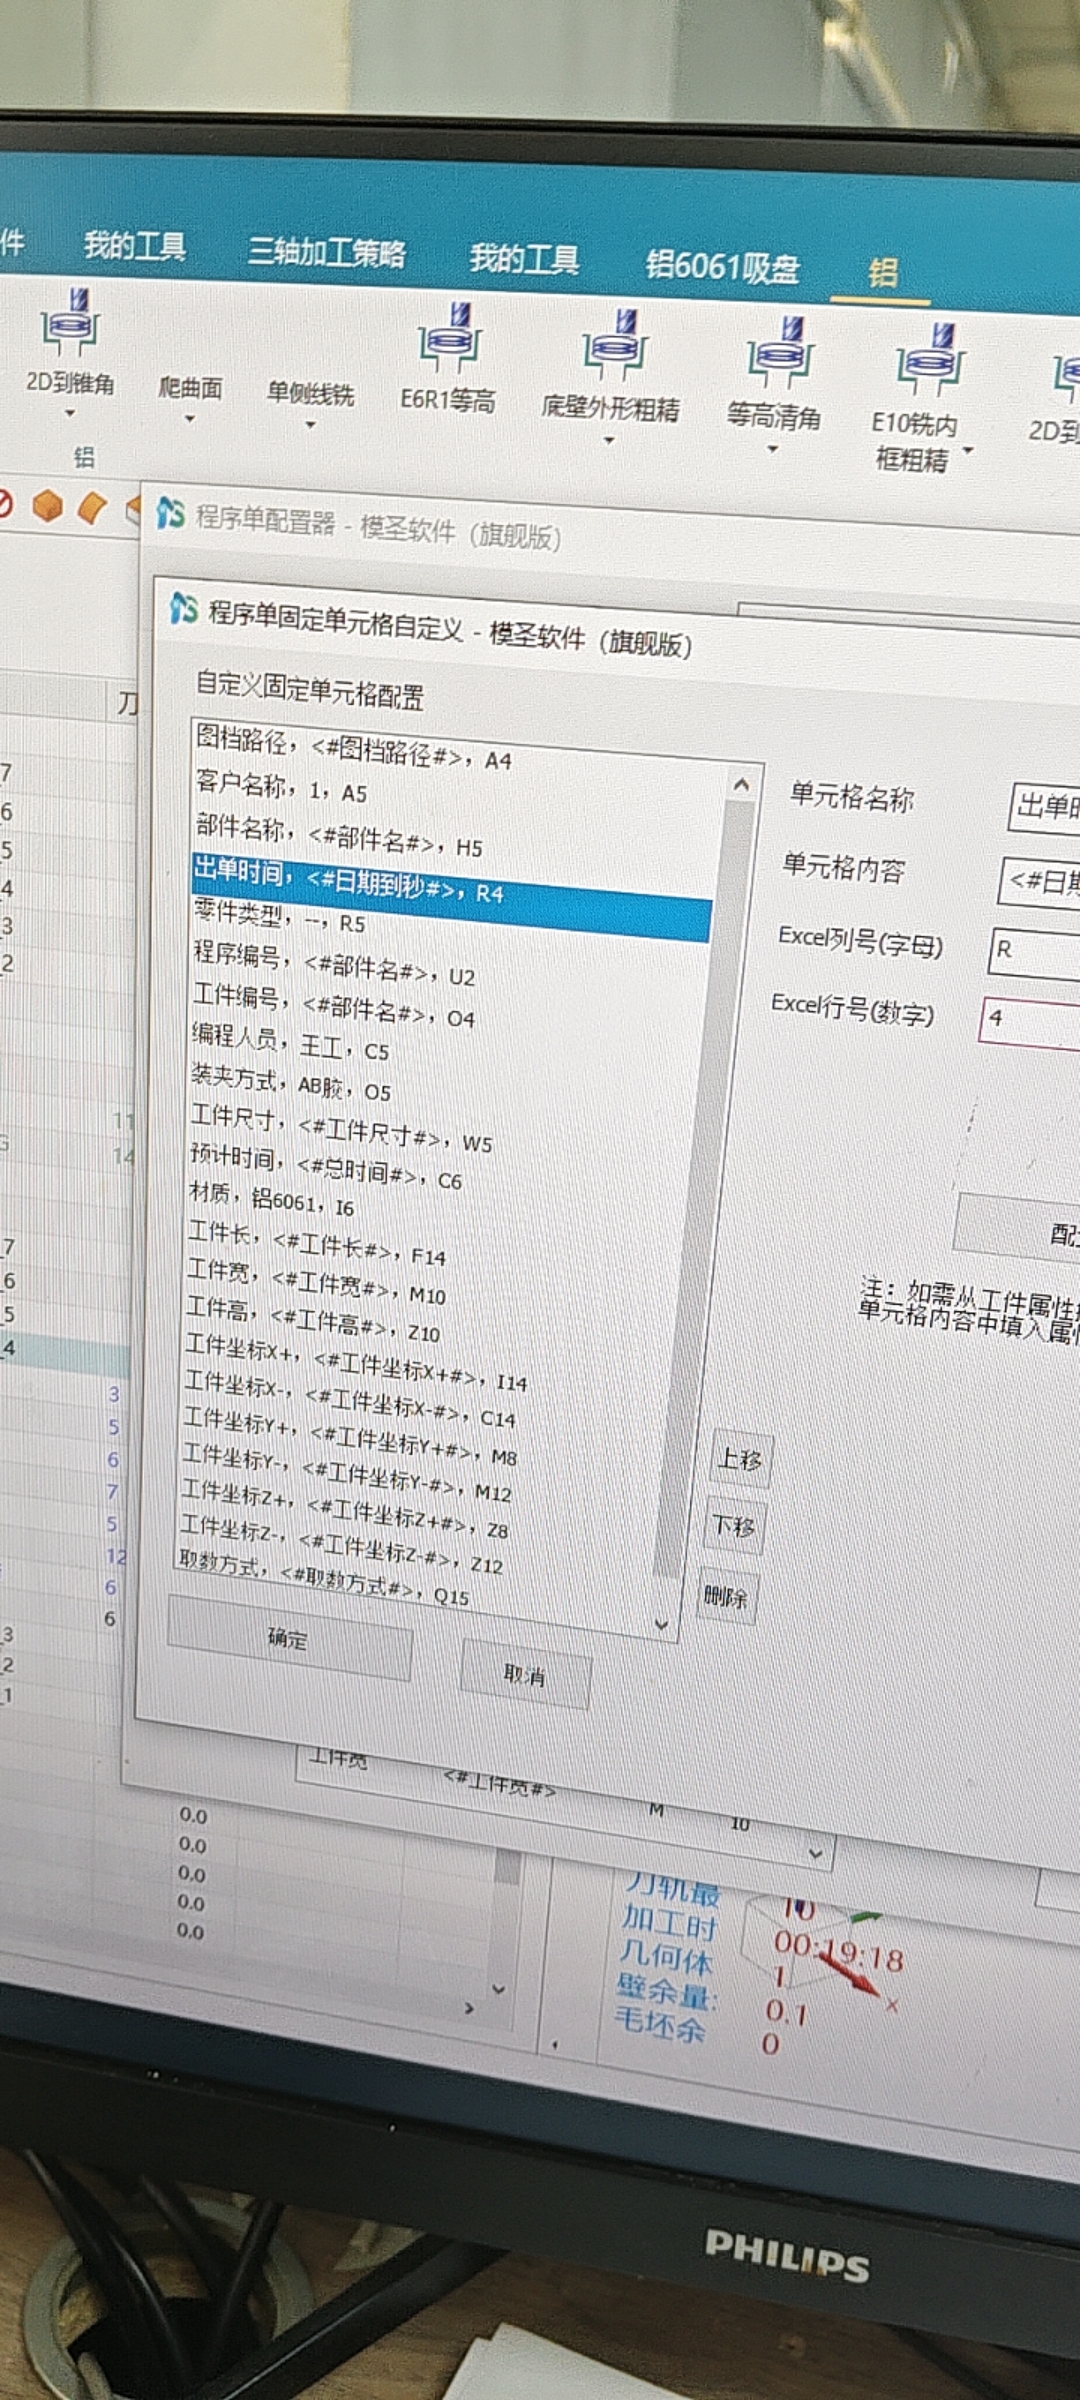Select the 装夹方式, AB胶, O5 row
1080x2400 pixels.
291,1083
